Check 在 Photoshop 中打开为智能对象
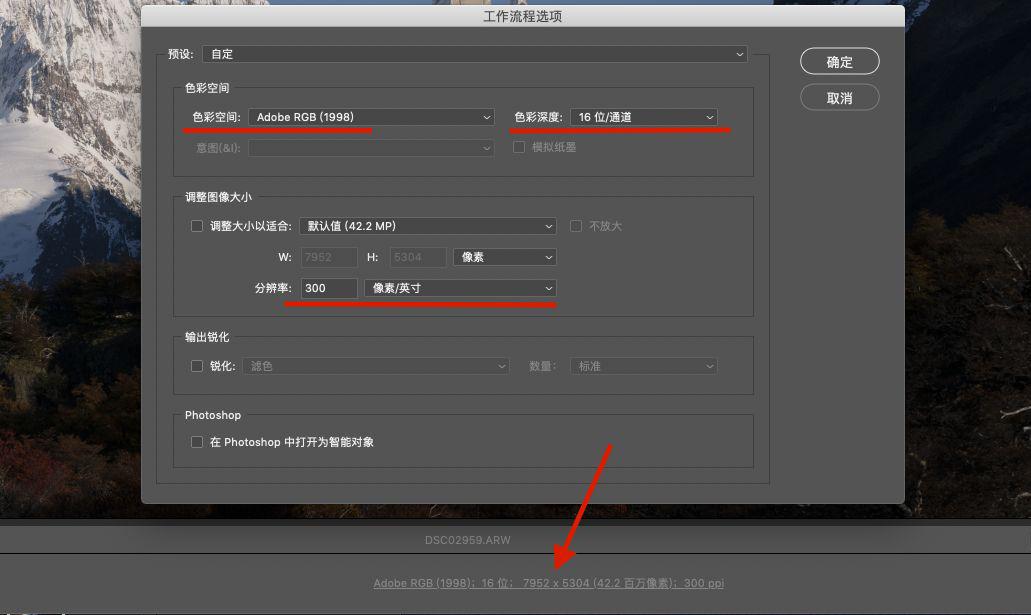1031x615 pixels. (x=197, y=441)
